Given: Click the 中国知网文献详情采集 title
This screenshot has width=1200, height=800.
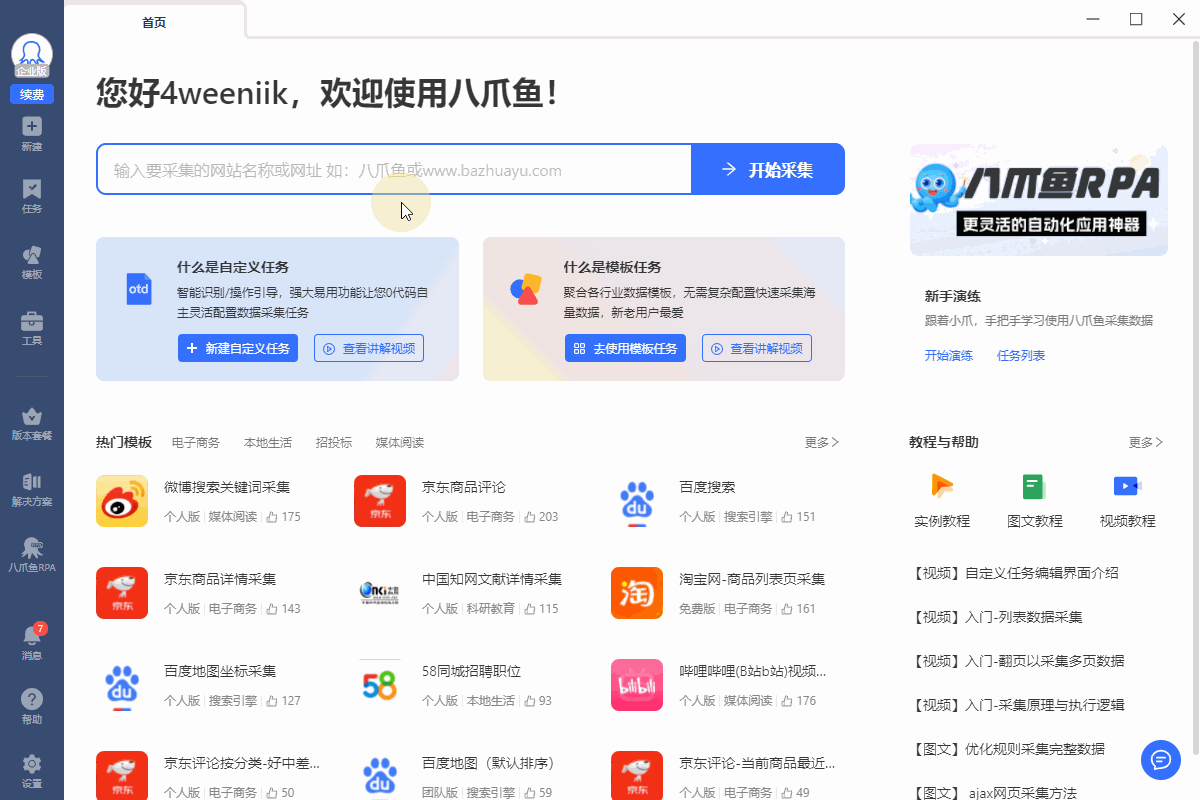Looking at the screenshot, I should (x=492, y=579).
